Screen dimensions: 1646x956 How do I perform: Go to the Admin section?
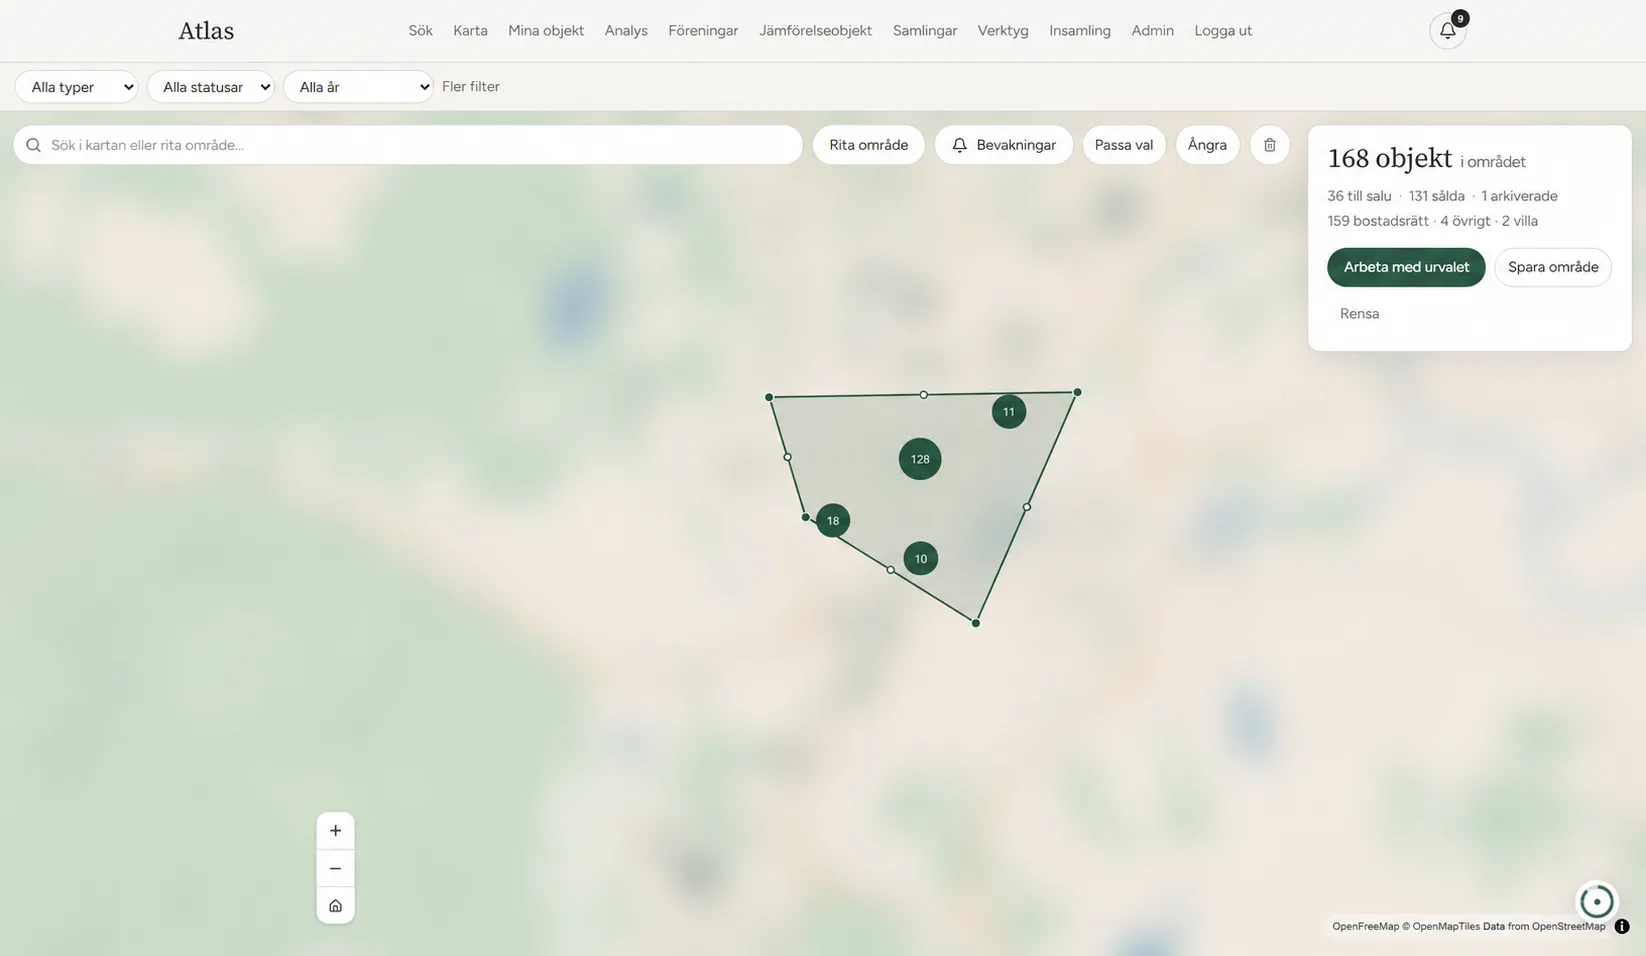[x=1152, y=31]
